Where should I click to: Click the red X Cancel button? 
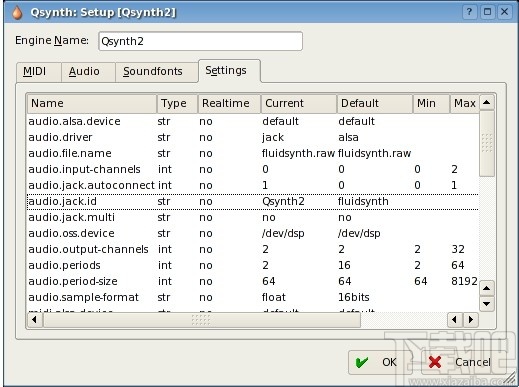tap(463, 362)
